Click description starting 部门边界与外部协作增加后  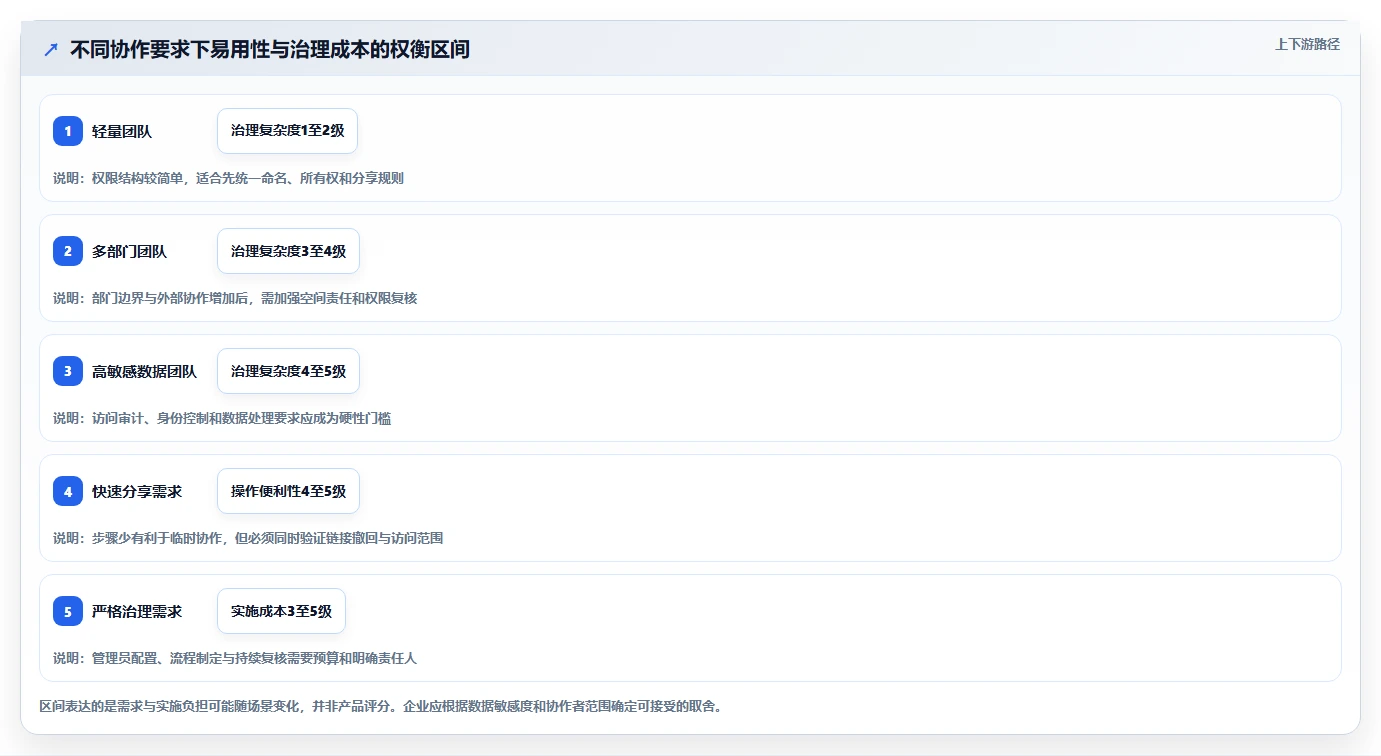click(x=235, y=298)
